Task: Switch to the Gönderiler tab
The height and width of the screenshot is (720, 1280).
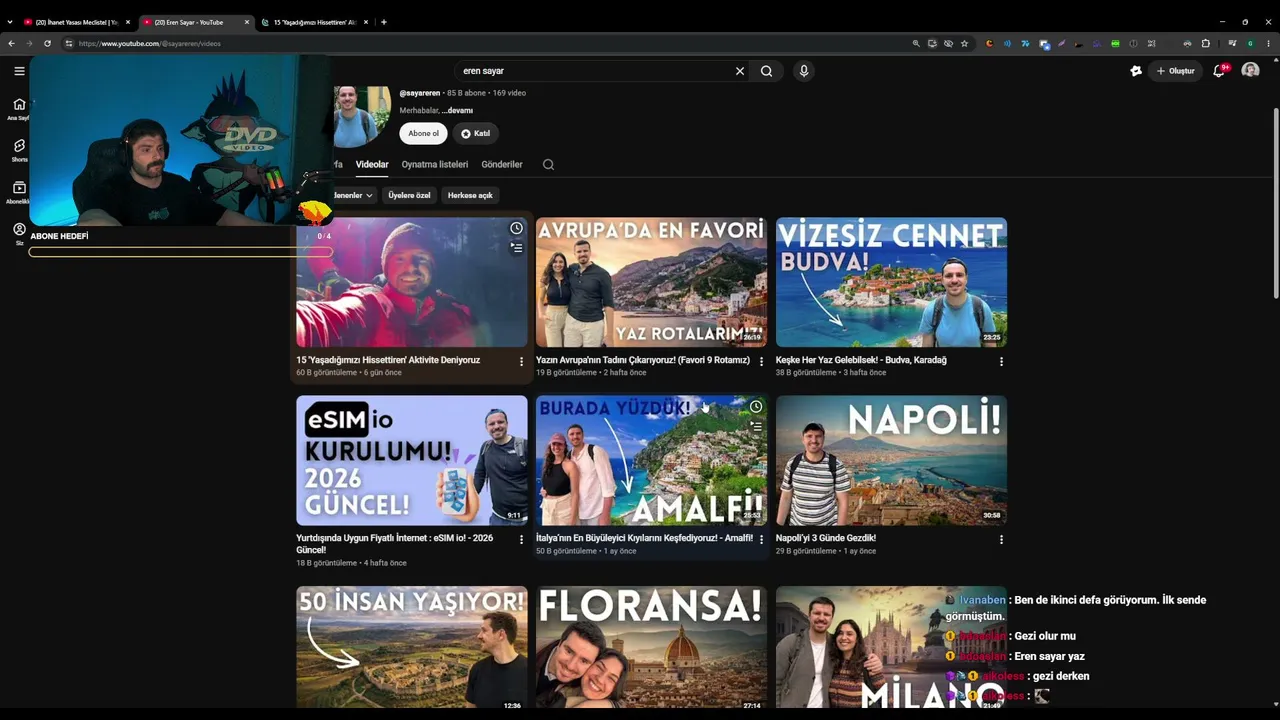Action: 502,164
